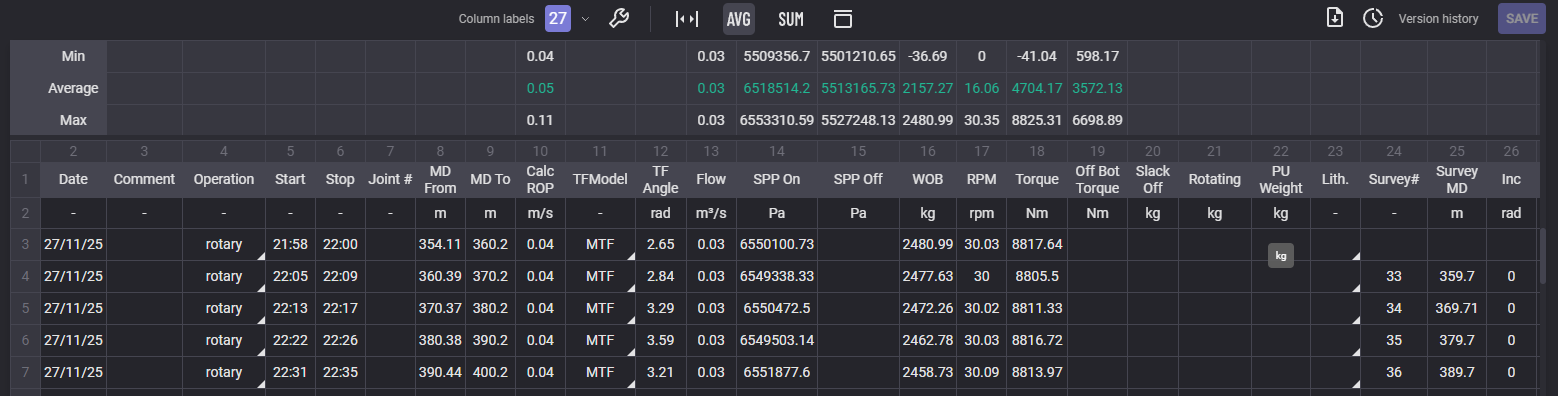Click the average WOB value 2157.27
This screenshot has height=396, width=1558.
(929, 88)
